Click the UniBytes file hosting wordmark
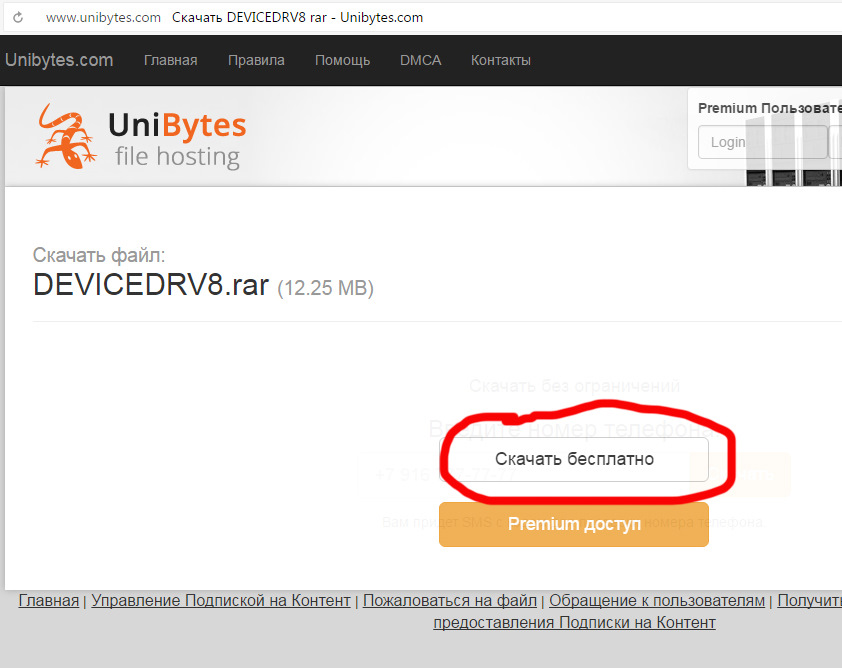 [x=177, y=140]
